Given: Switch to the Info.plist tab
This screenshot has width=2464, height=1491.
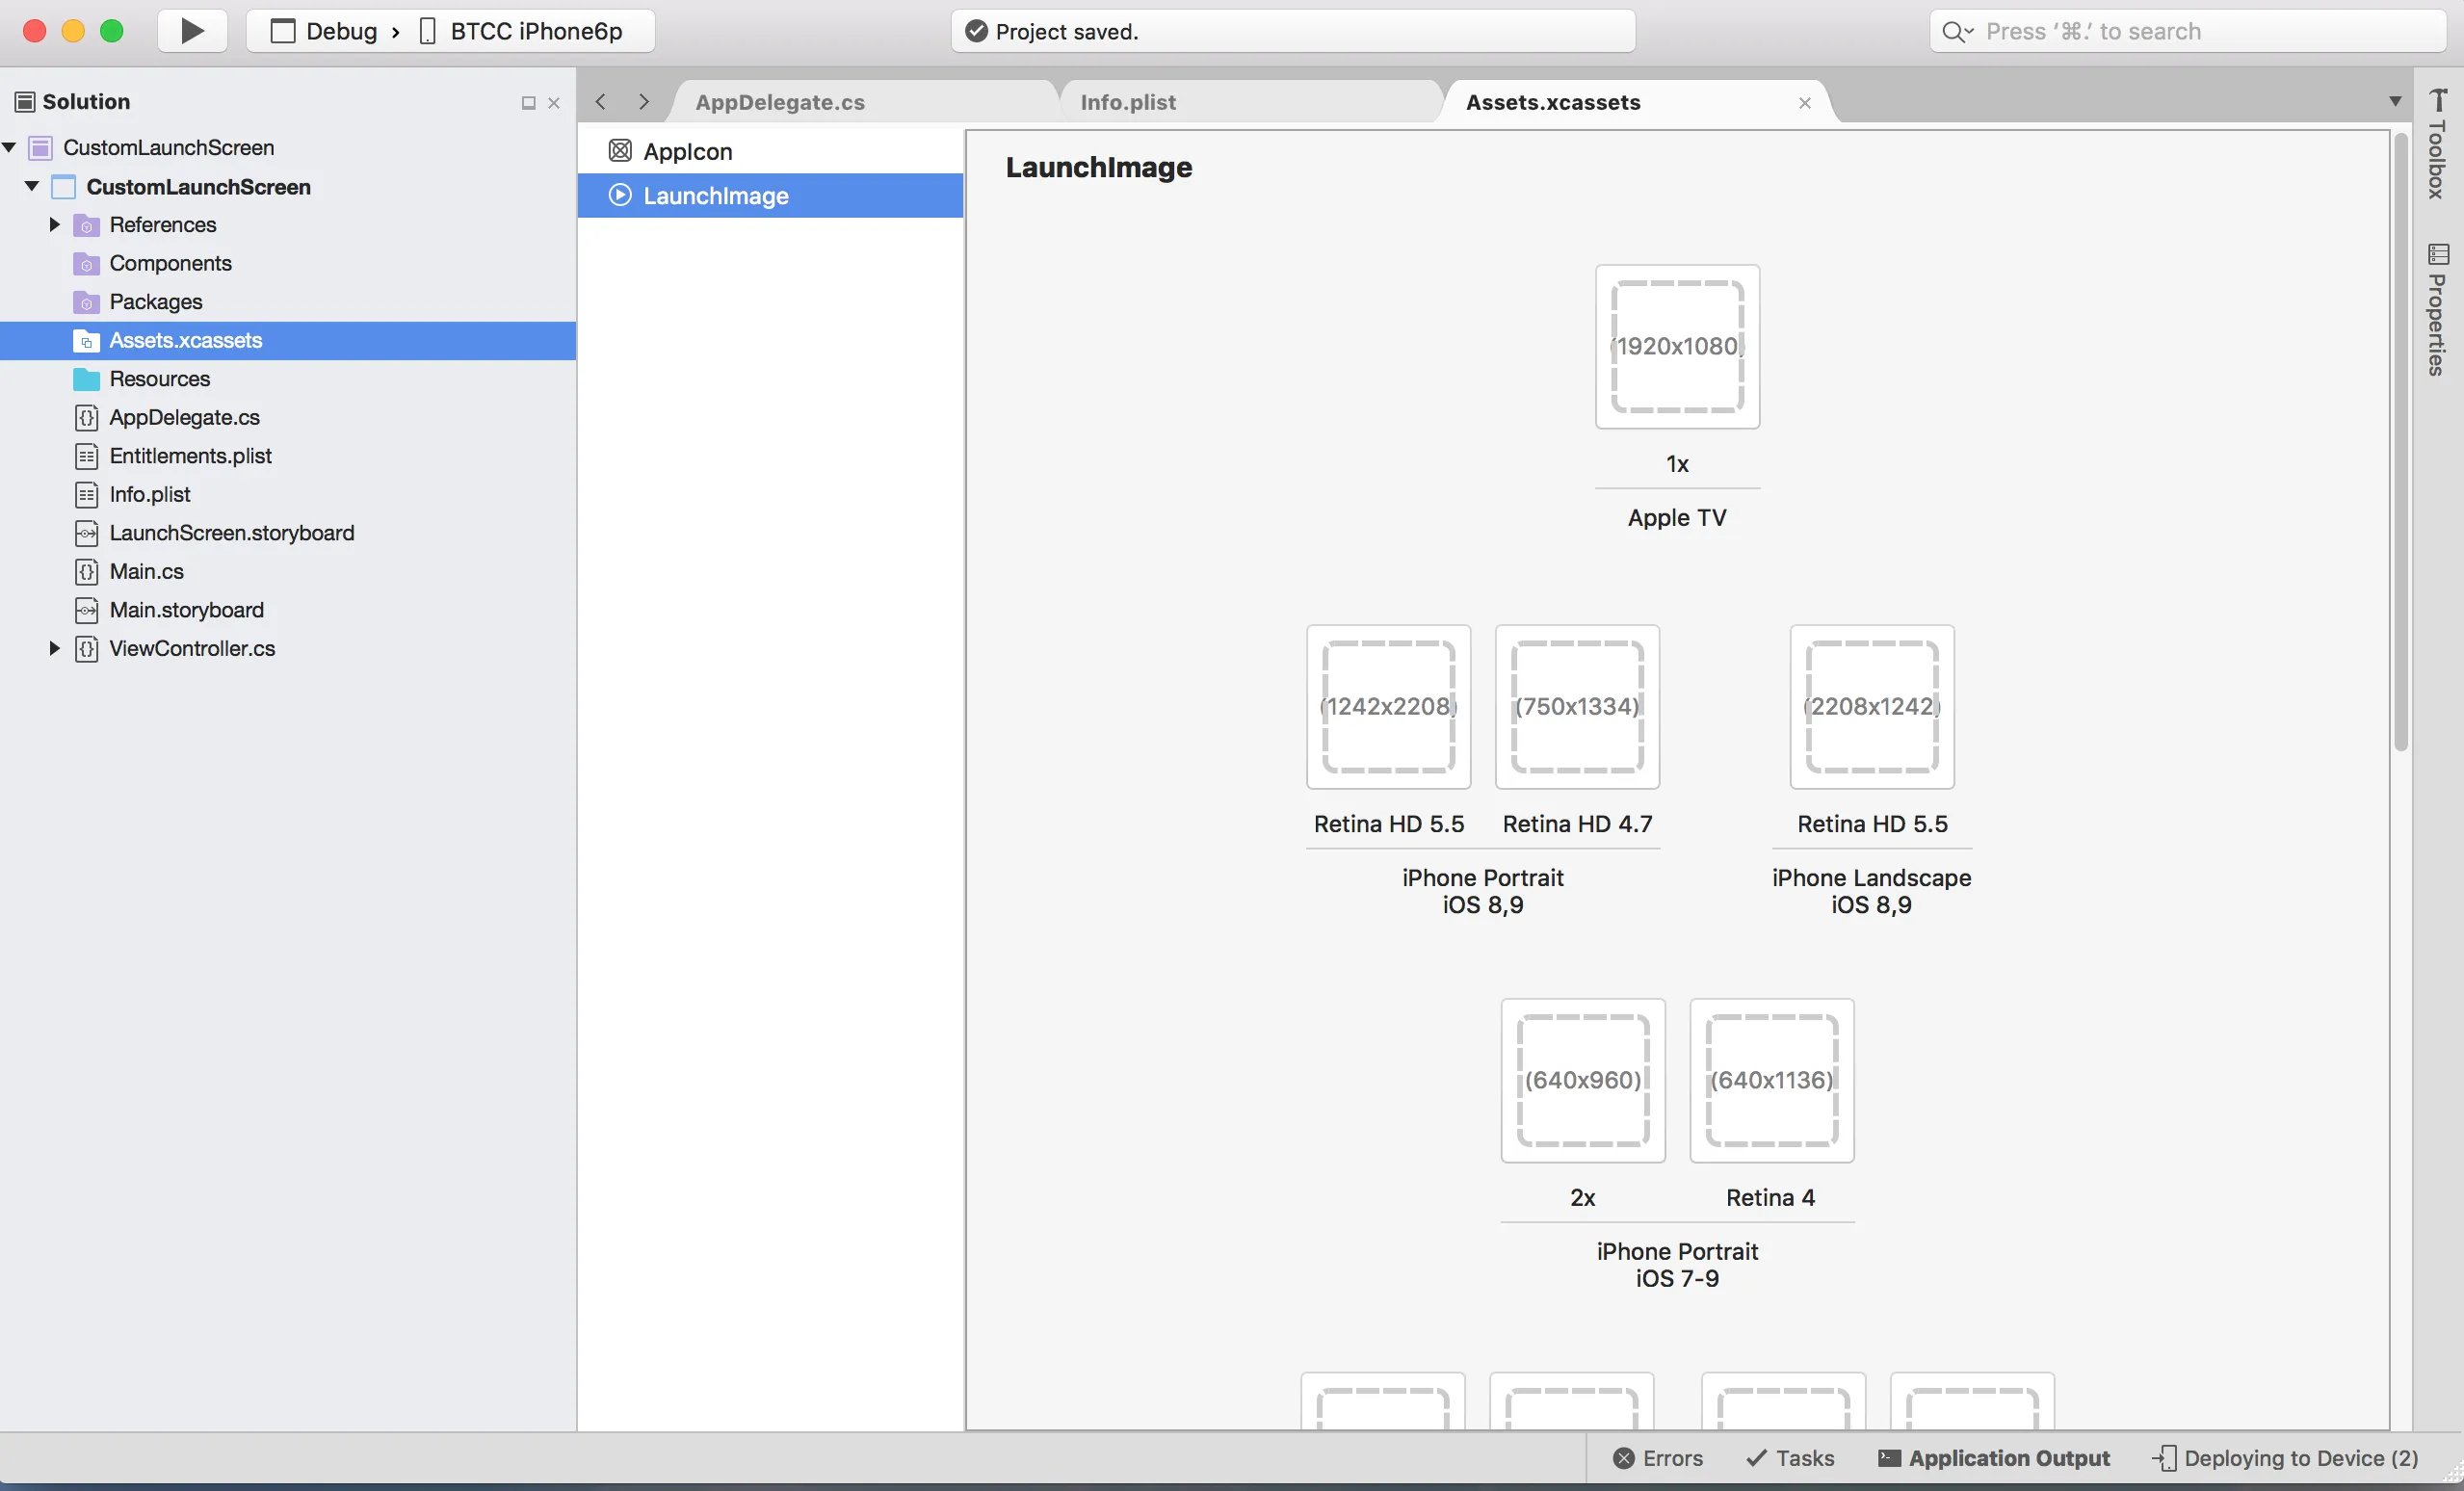Looking at the screenshot, I should [x=1128, y=102].
